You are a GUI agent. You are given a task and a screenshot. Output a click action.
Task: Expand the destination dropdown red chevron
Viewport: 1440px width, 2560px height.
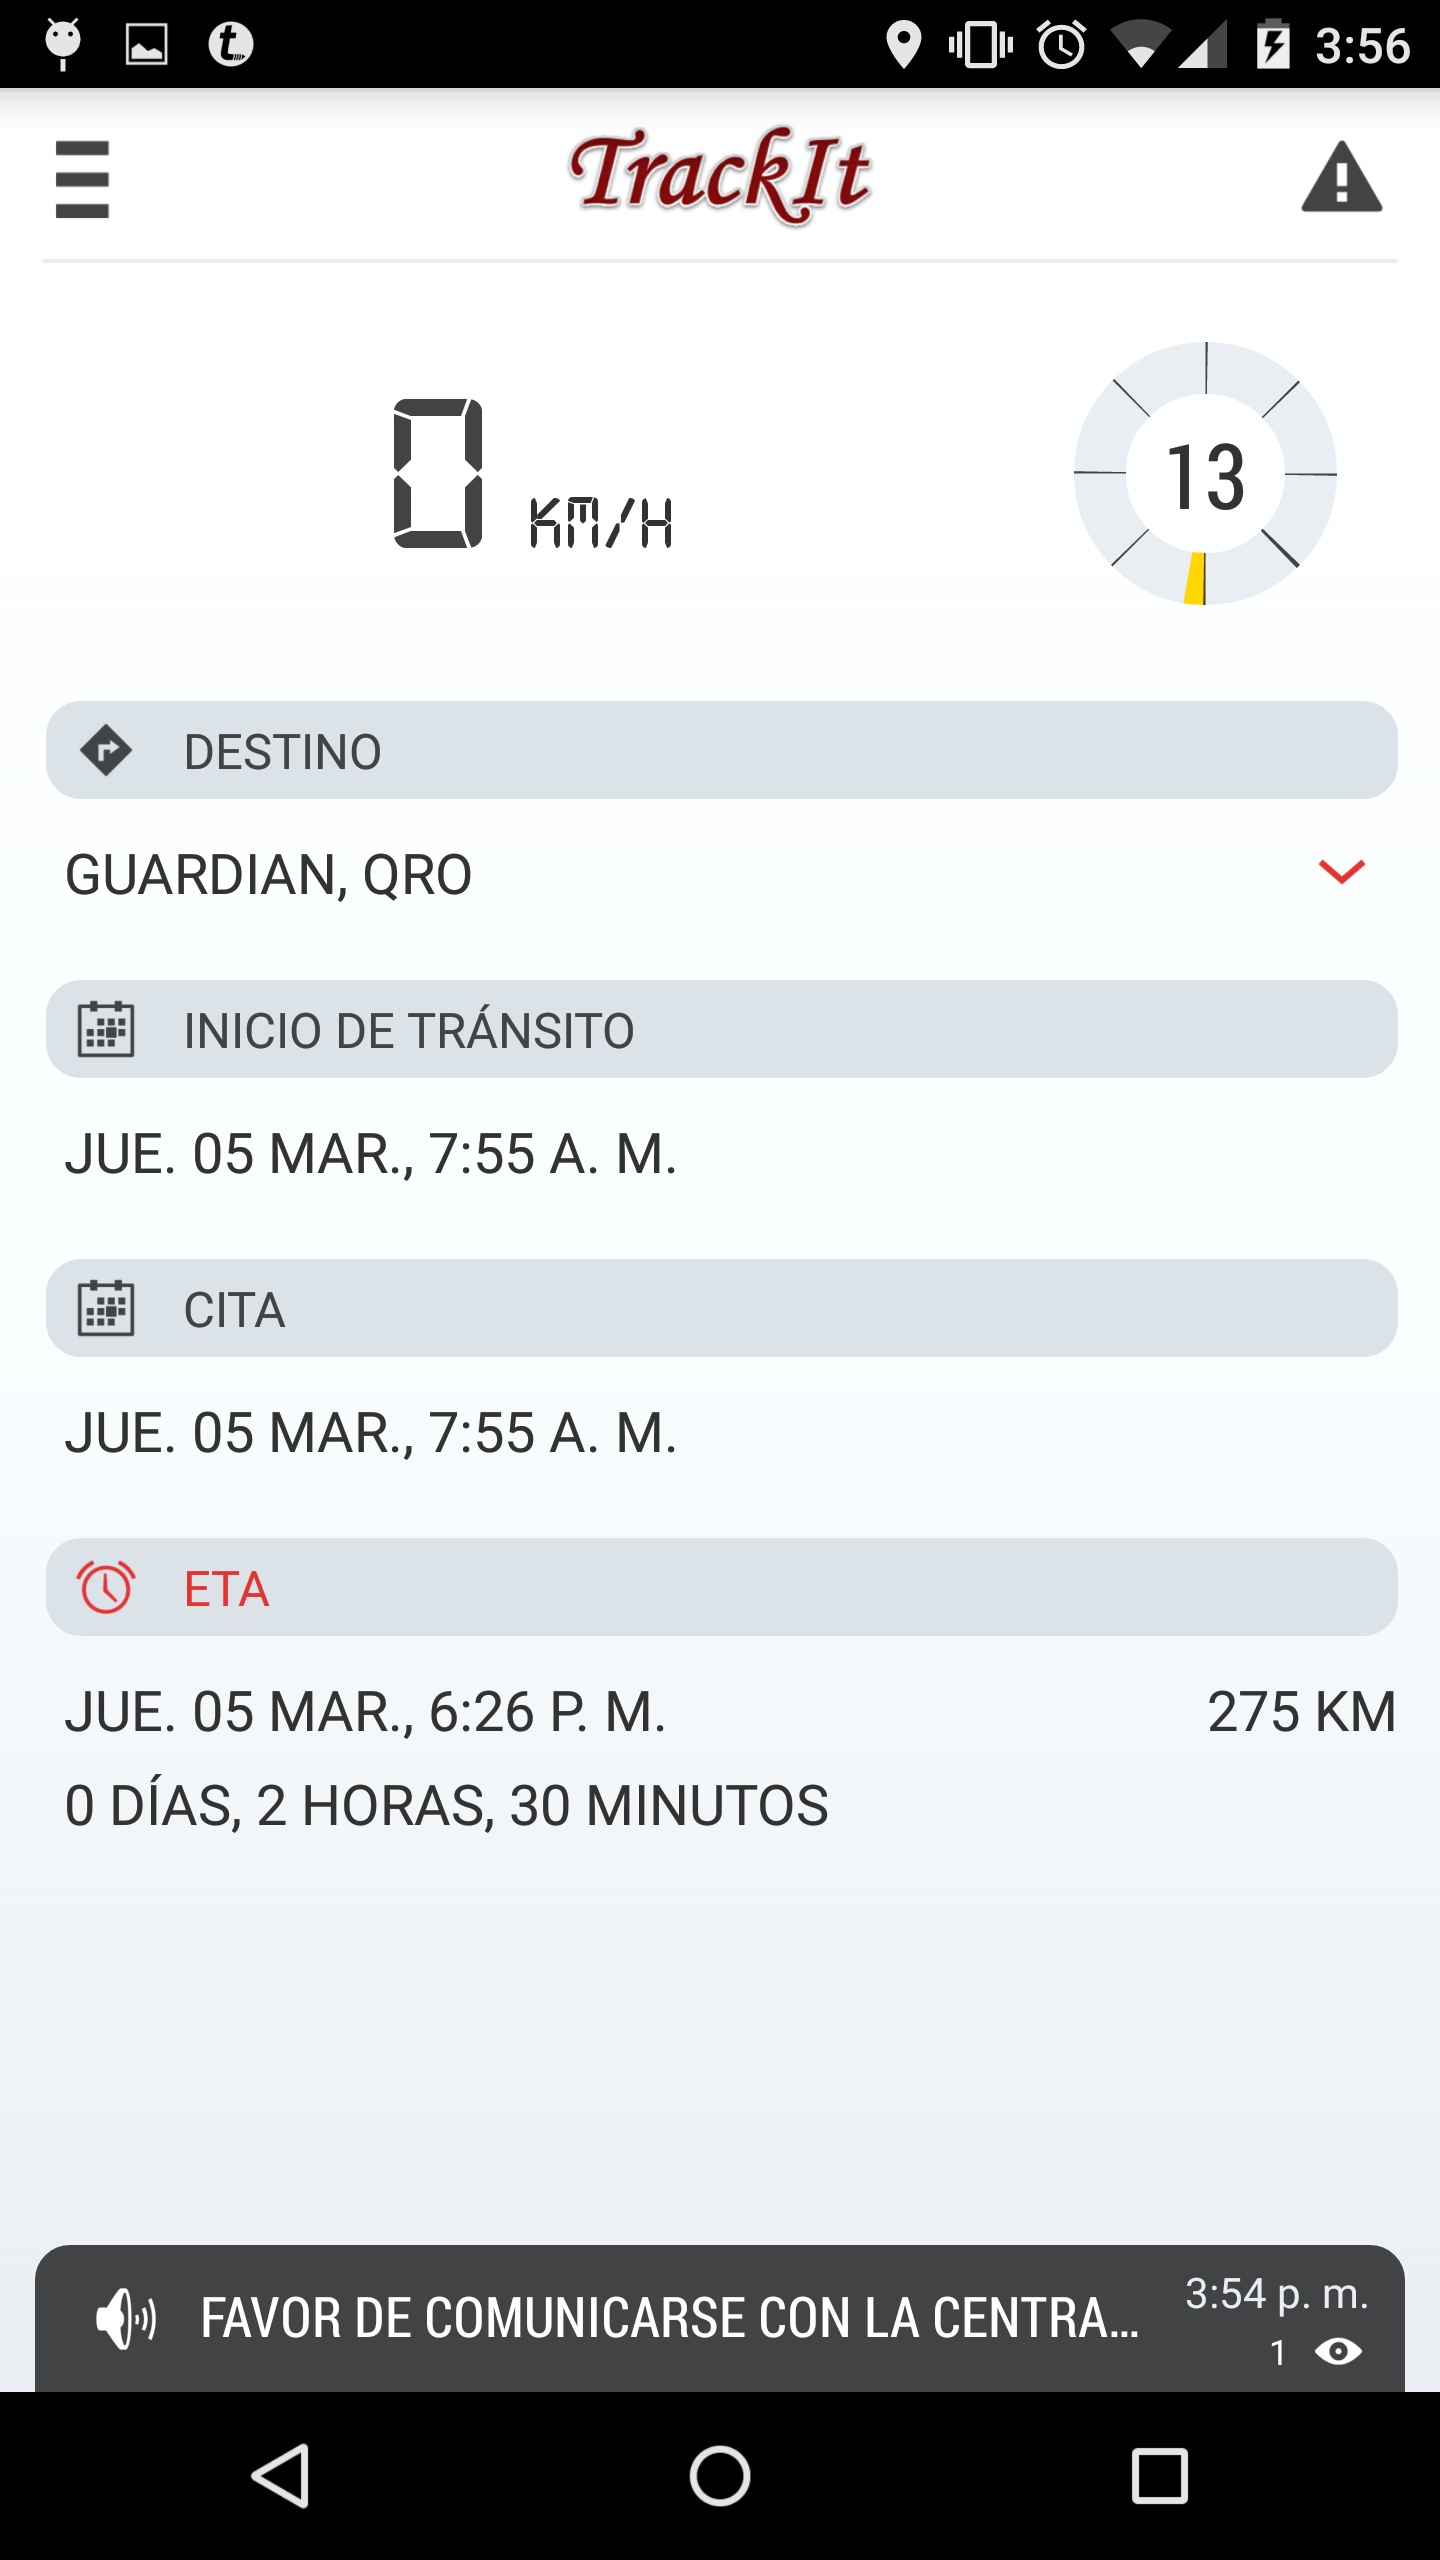coord(1341,872)
